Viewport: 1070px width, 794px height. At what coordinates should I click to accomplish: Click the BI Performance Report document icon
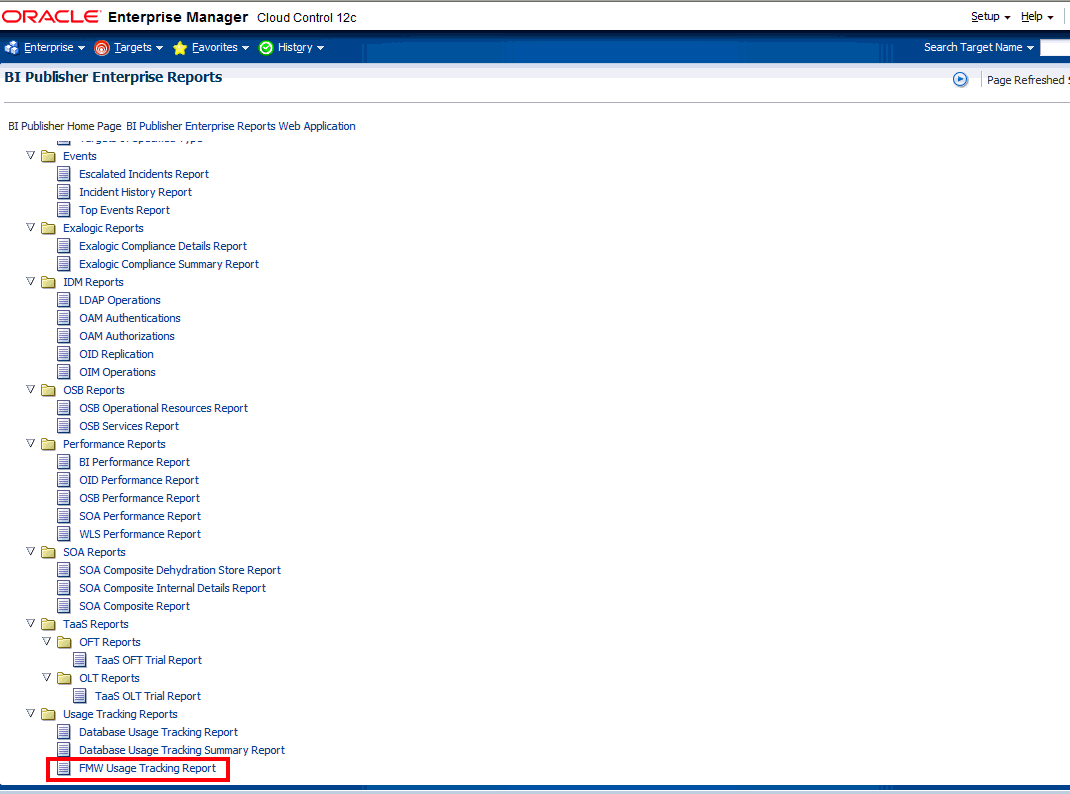[x=63, y=462]
